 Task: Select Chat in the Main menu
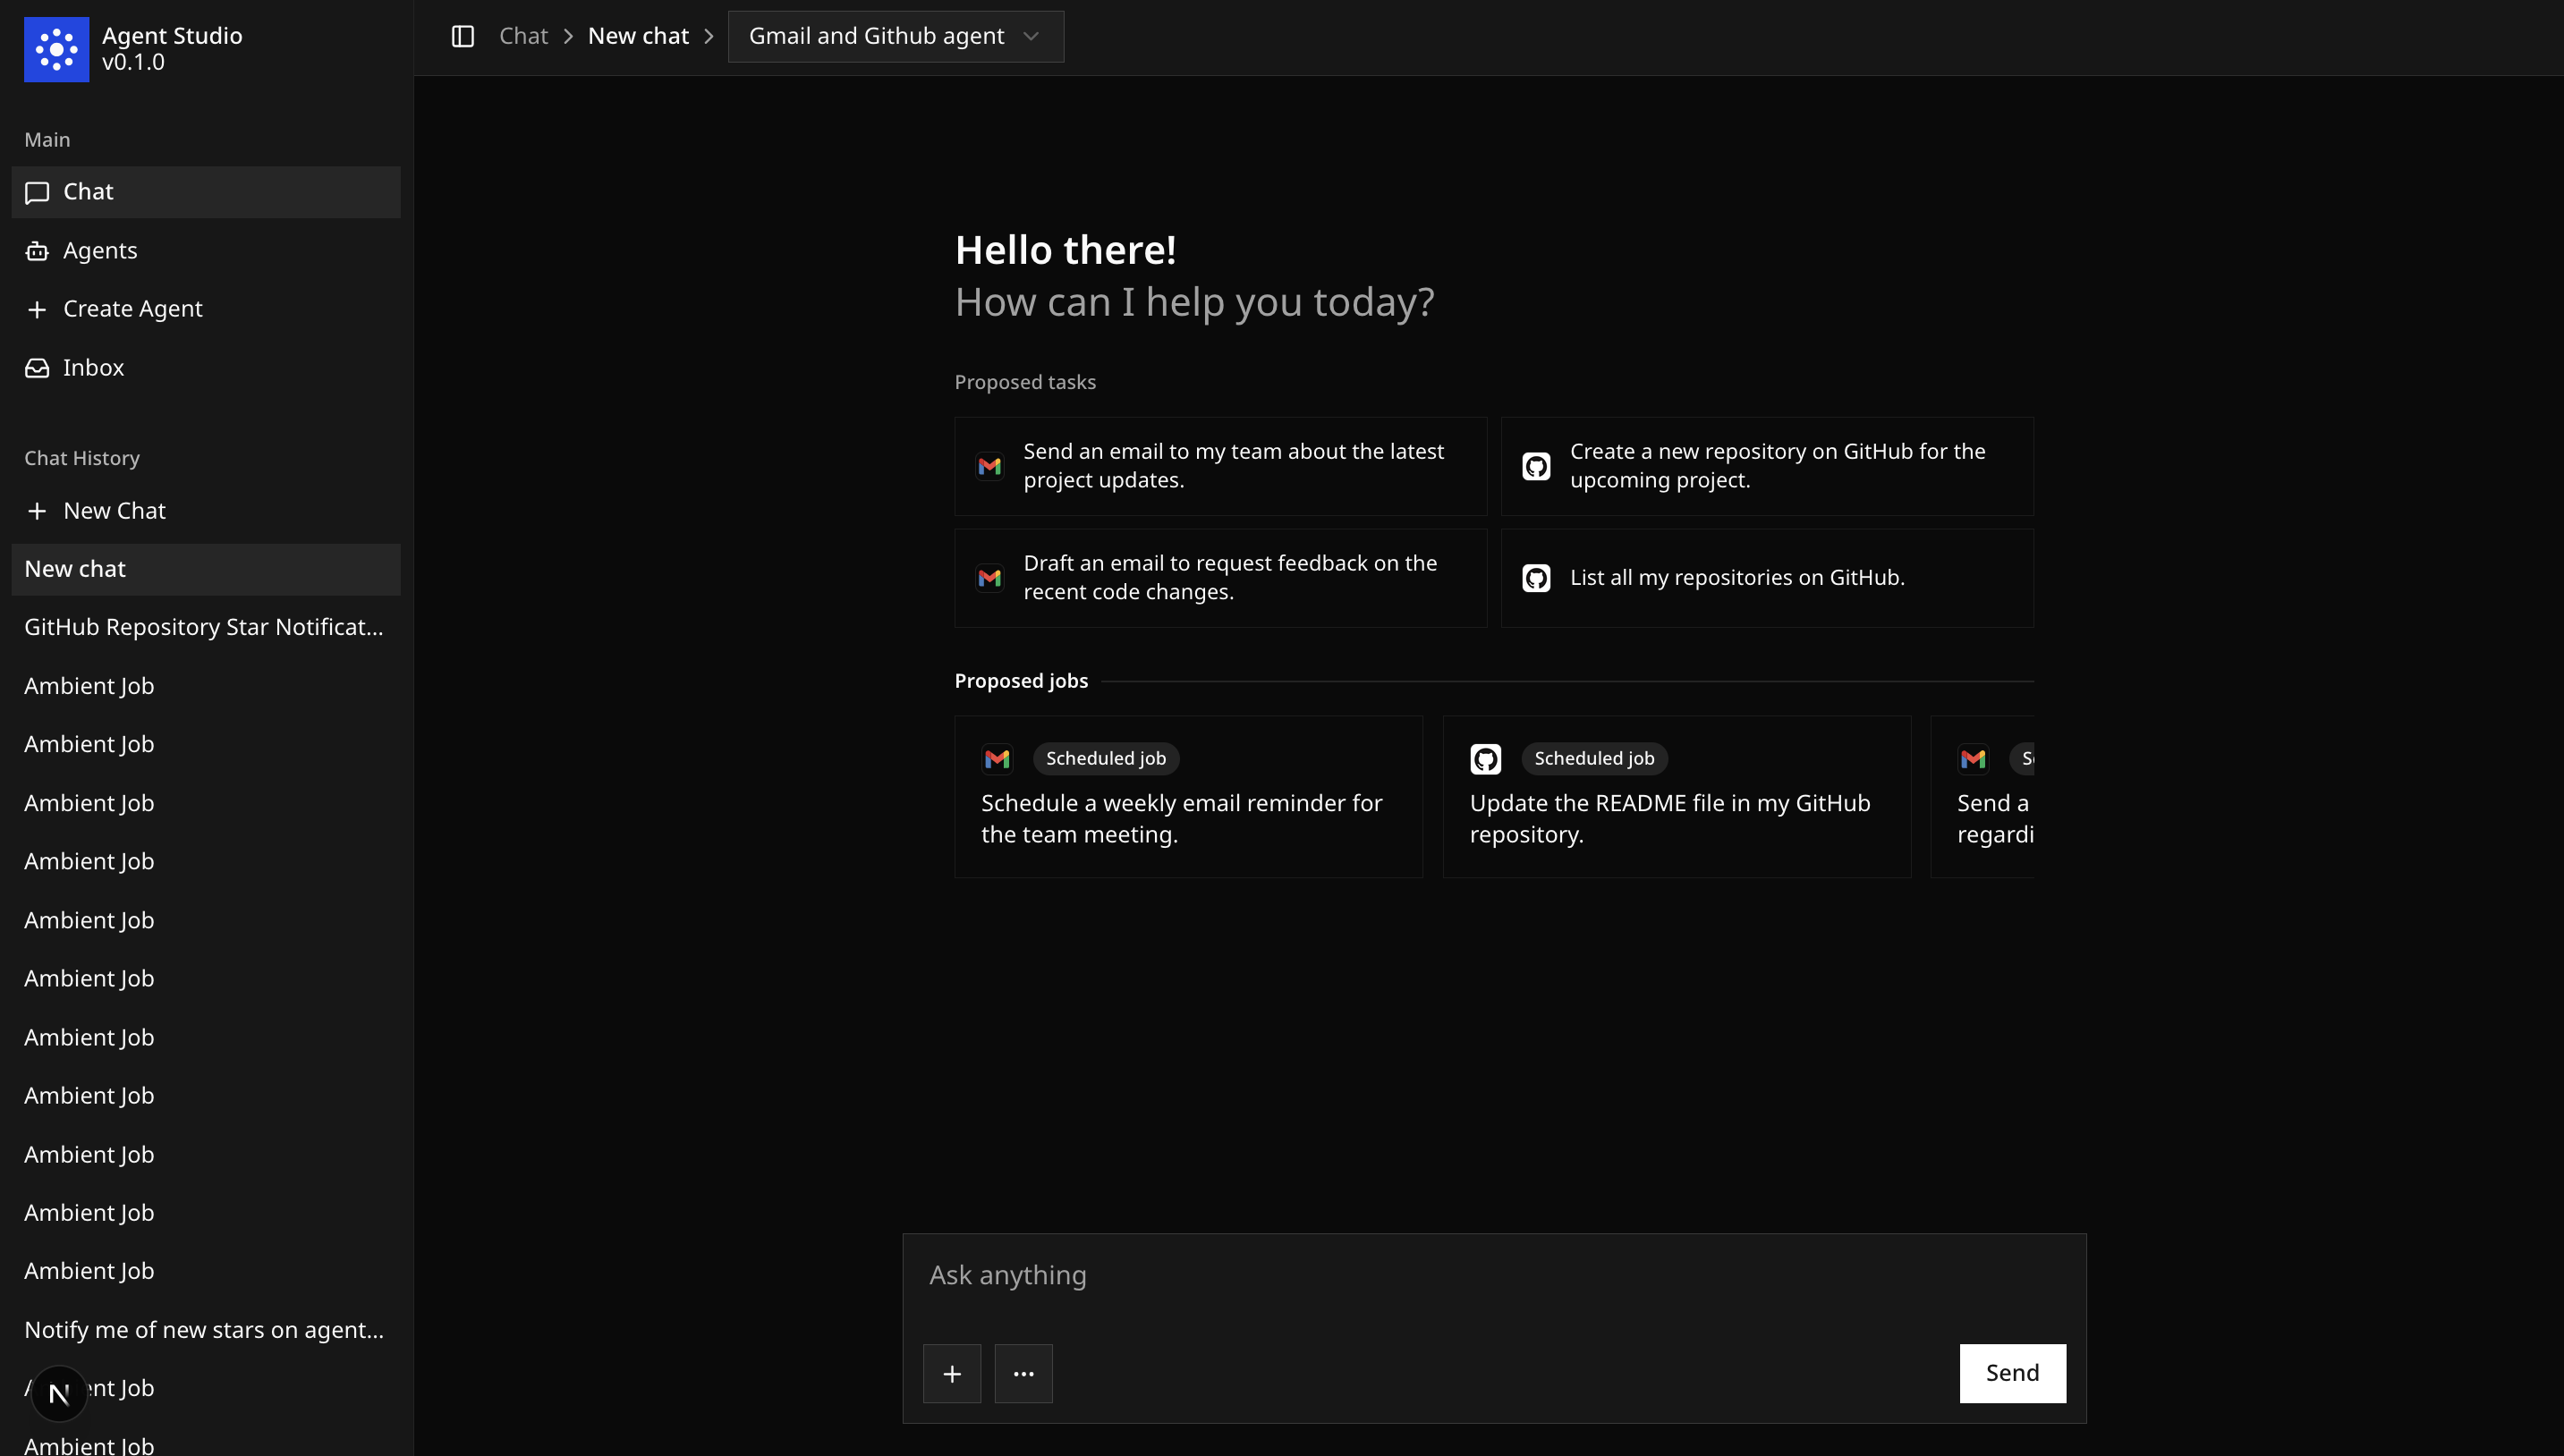88,192
